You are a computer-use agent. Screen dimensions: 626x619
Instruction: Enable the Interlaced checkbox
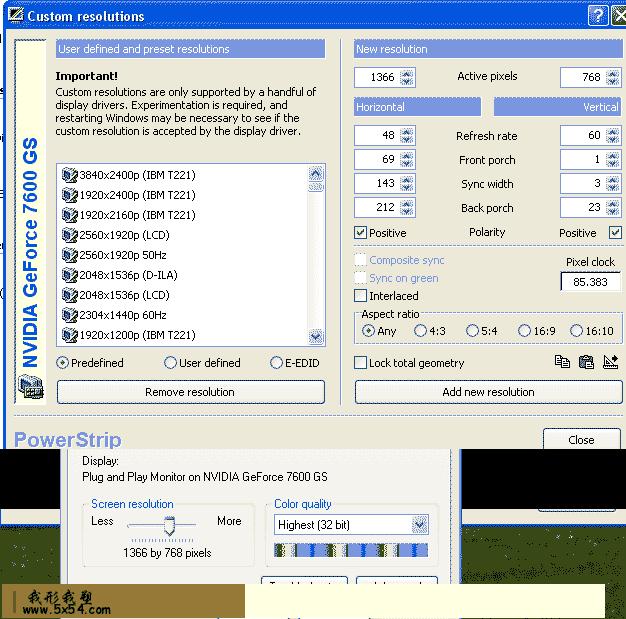coord(360,296)
